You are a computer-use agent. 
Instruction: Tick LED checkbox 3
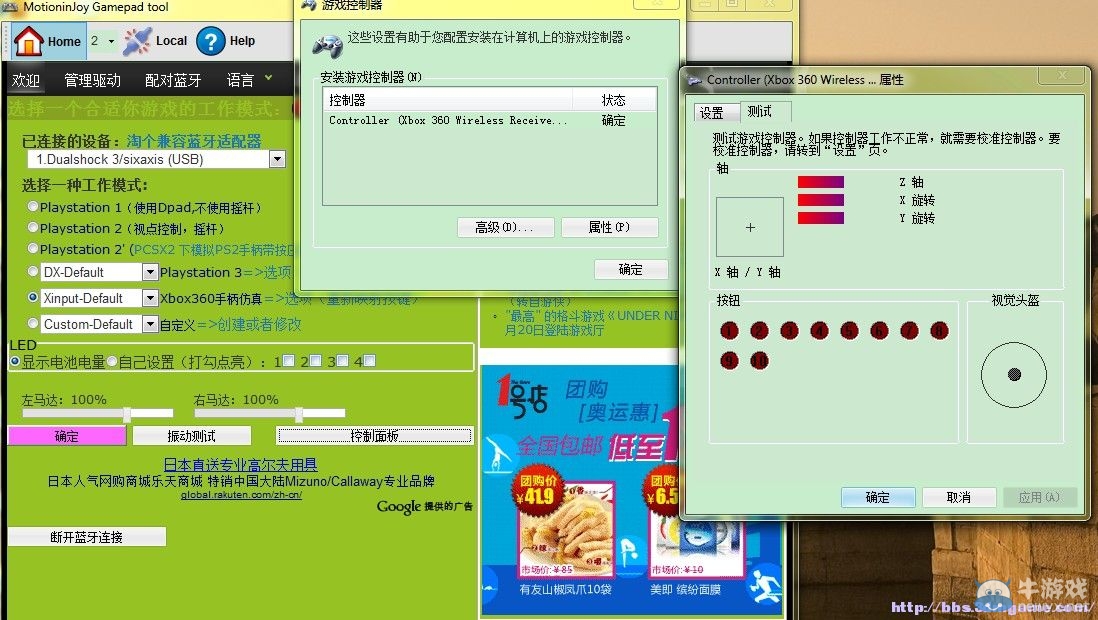[342, 361]
